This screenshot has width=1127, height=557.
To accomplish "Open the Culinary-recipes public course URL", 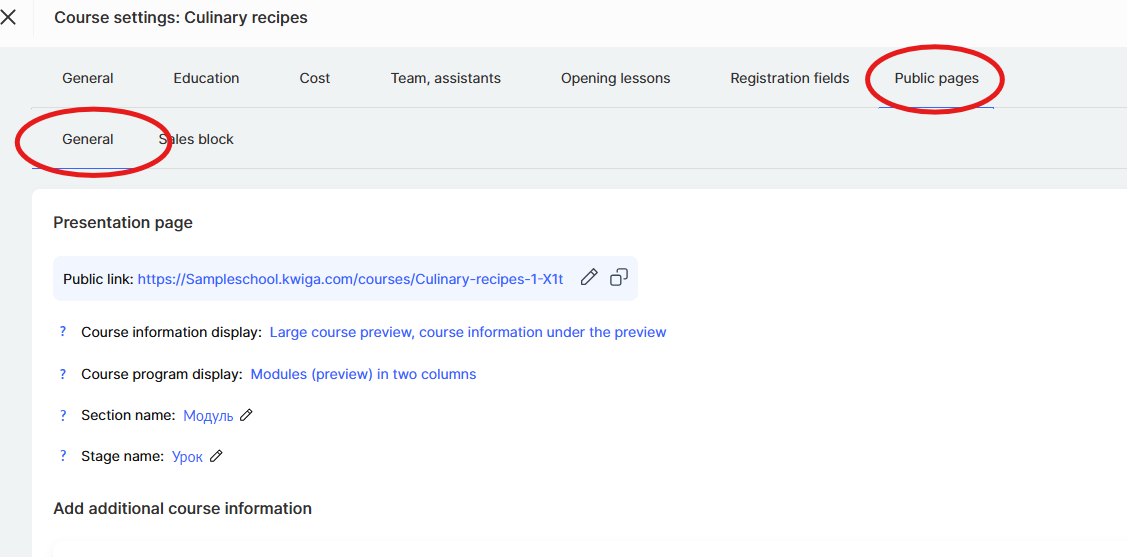I will tap(350, 279).
